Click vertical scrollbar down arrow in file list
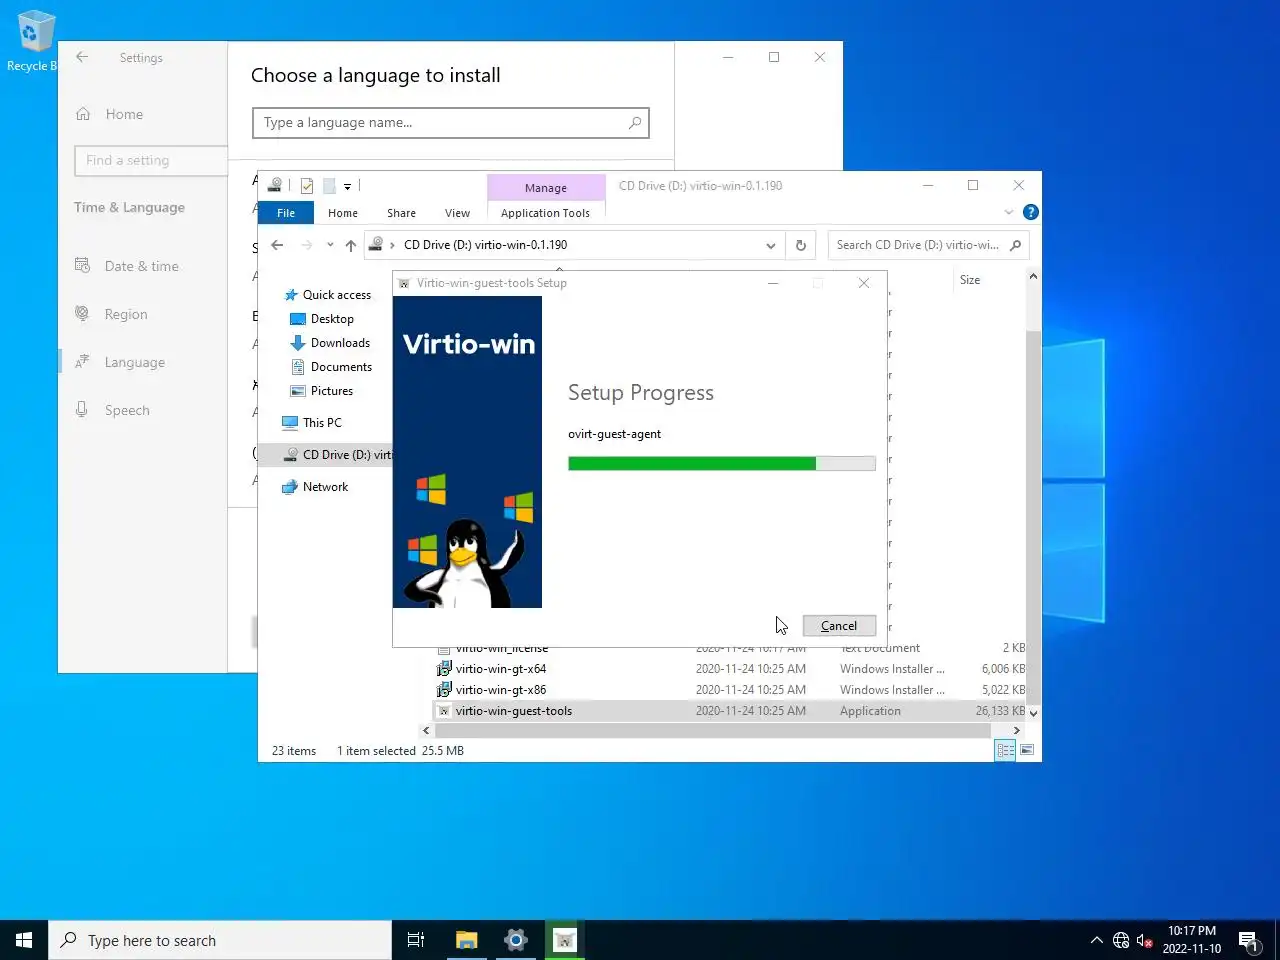 tap(1033, 713)
